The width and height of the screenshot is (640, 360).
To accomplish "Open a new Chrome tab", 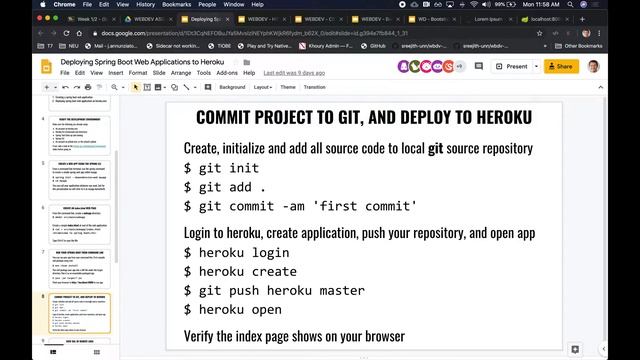I will 582,19.
